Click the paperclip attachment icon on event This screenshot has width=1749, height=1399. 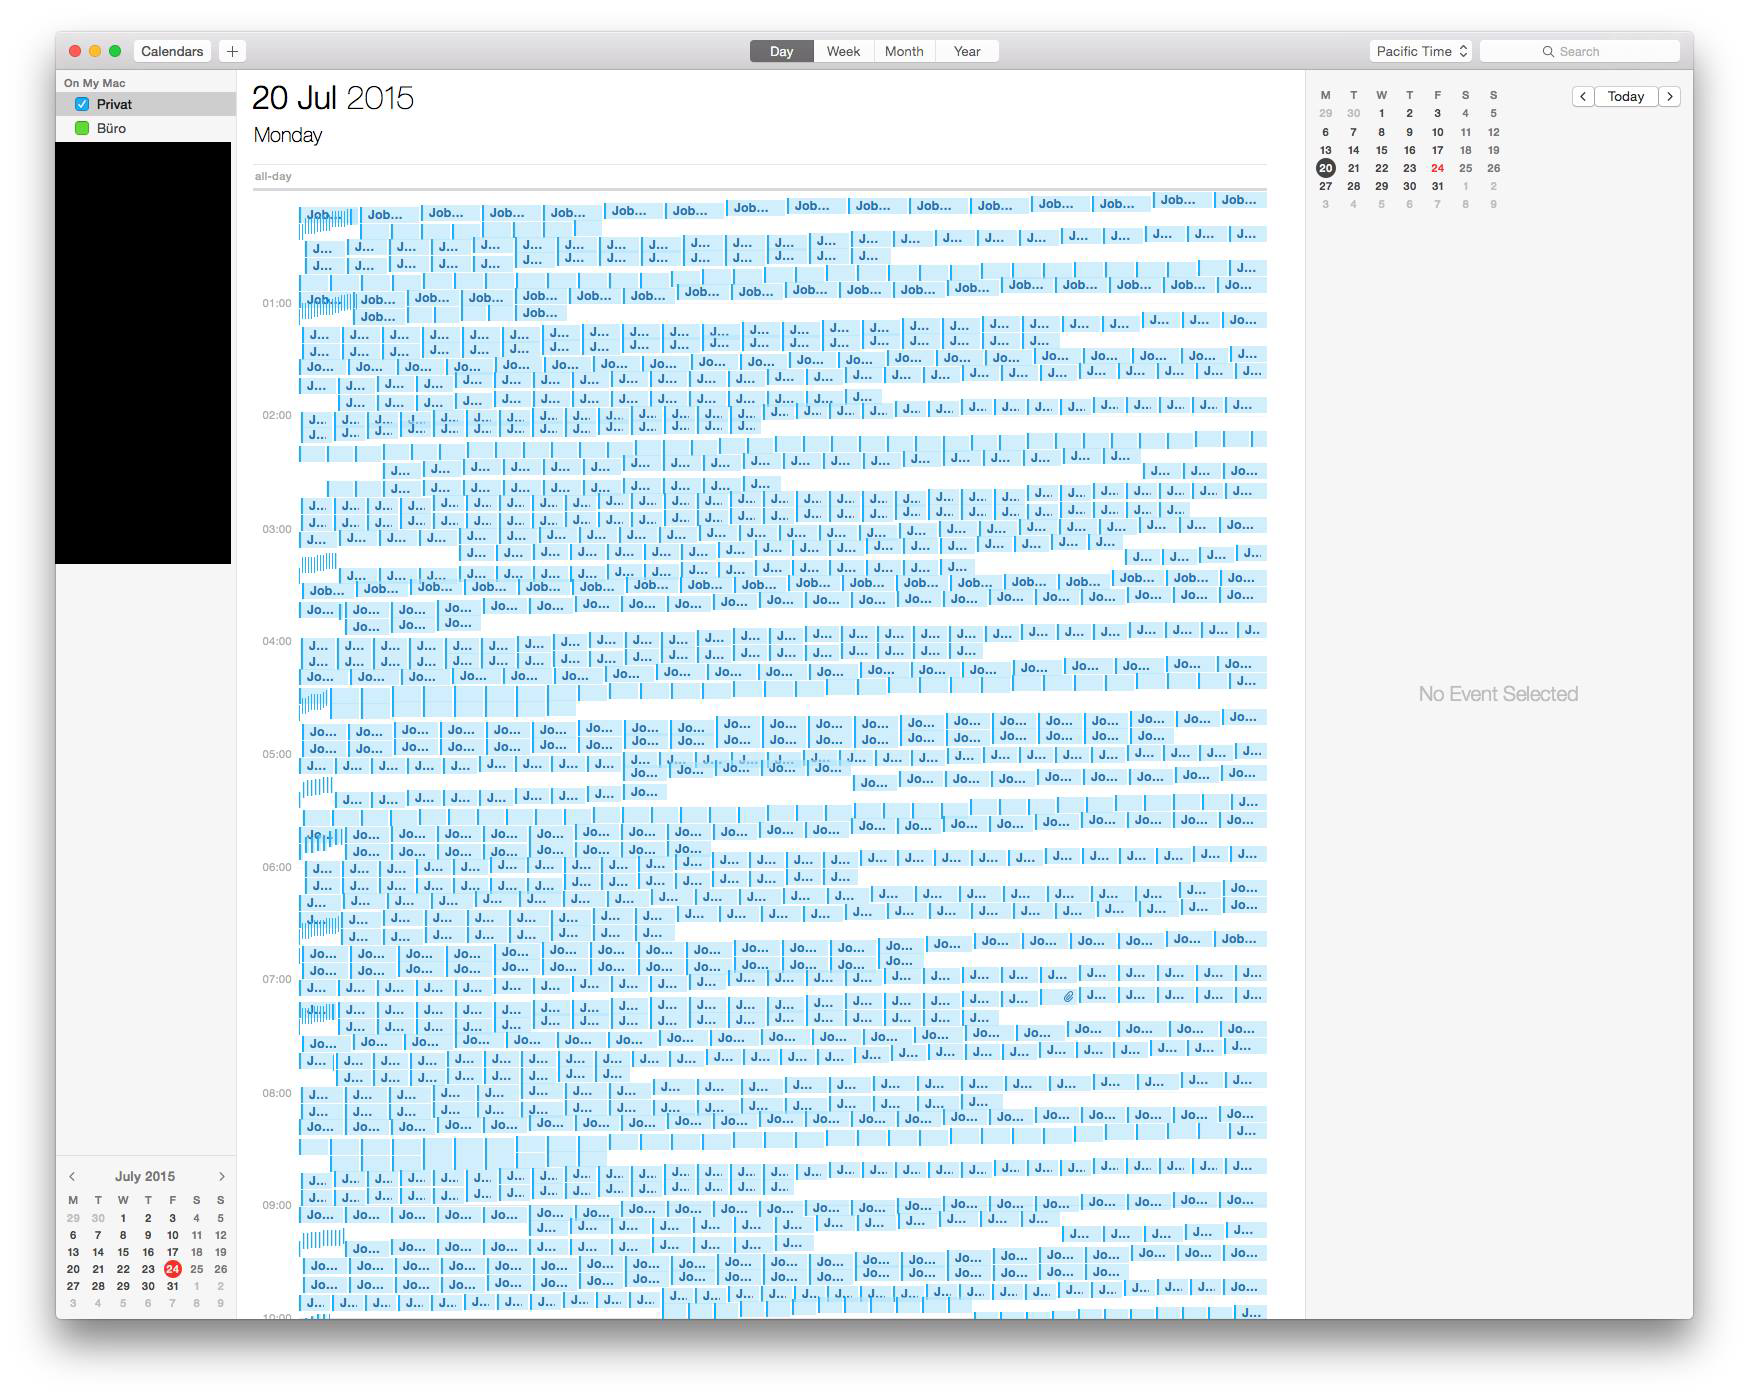point(1068,996)
